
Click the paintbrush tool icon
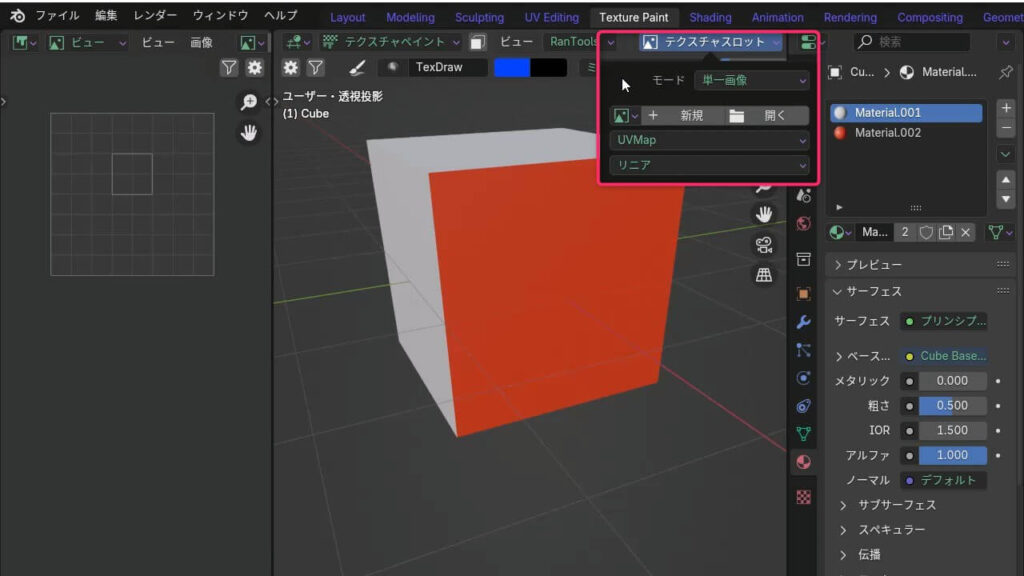pos(357,67)
